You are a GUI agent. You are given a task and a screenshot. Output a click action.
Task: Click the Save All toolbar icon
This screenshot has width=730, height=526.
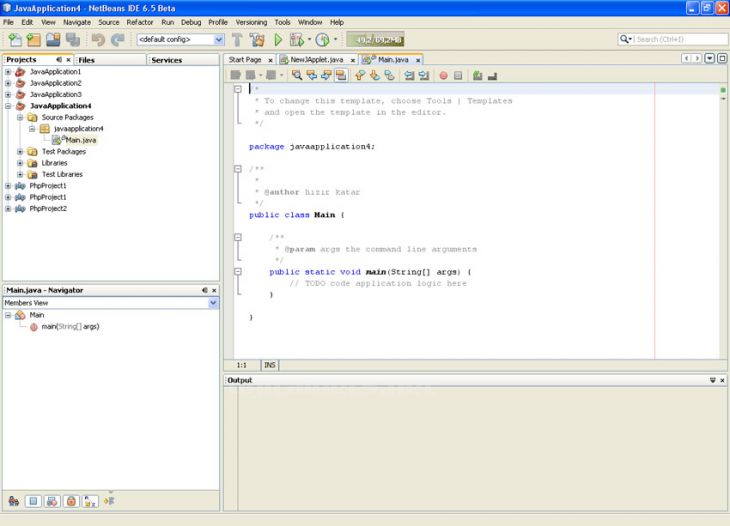point(73,40)
